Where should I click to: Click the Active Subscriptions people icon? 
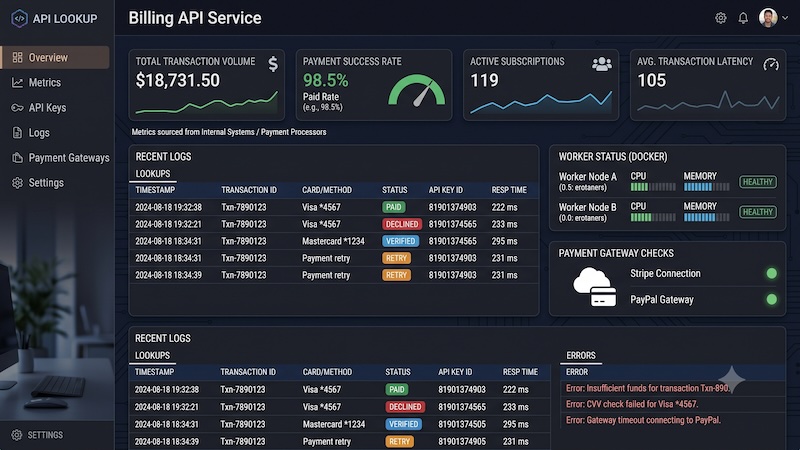[602, 64]
